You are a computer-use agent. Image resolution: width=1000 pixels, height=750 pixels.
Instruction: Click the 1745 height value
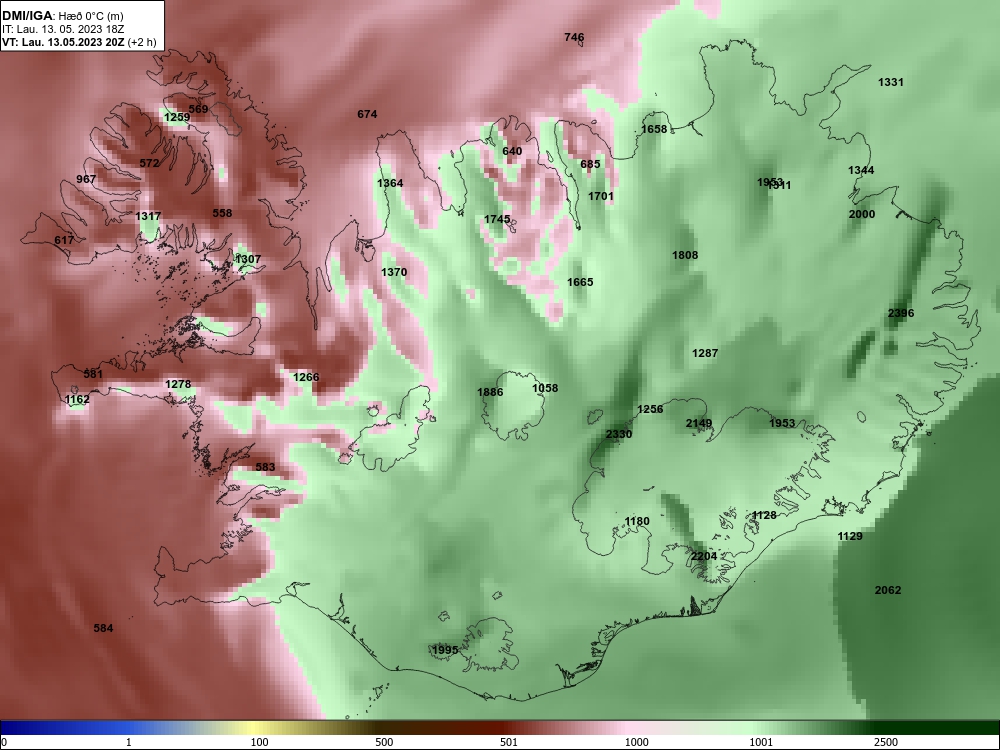497,219
